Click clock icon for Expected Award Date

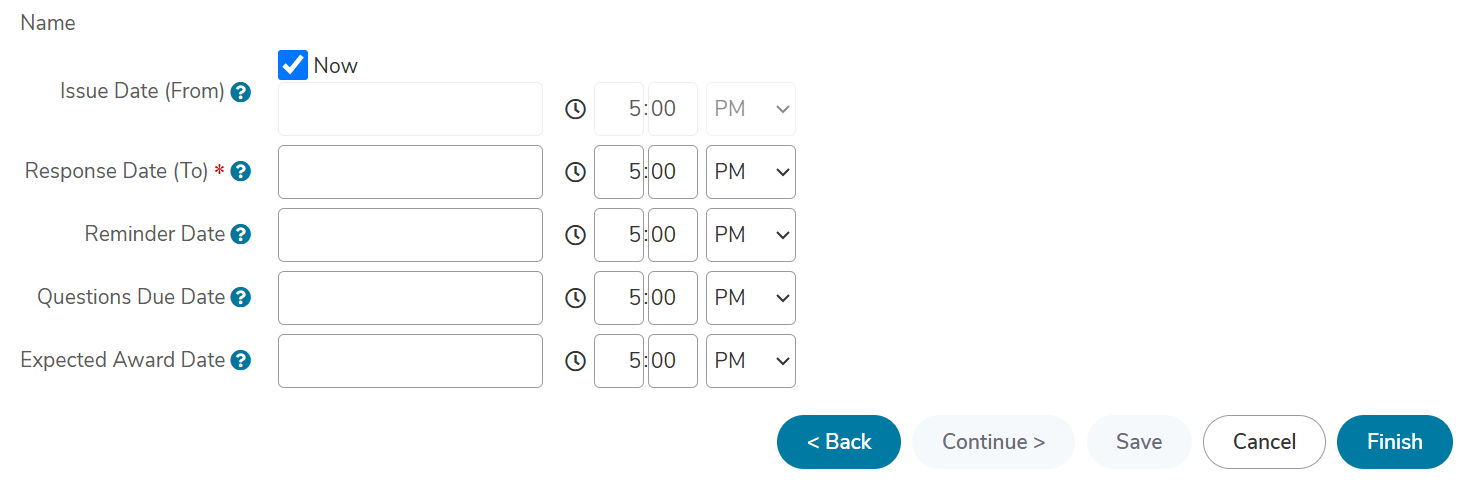[575, 361]
